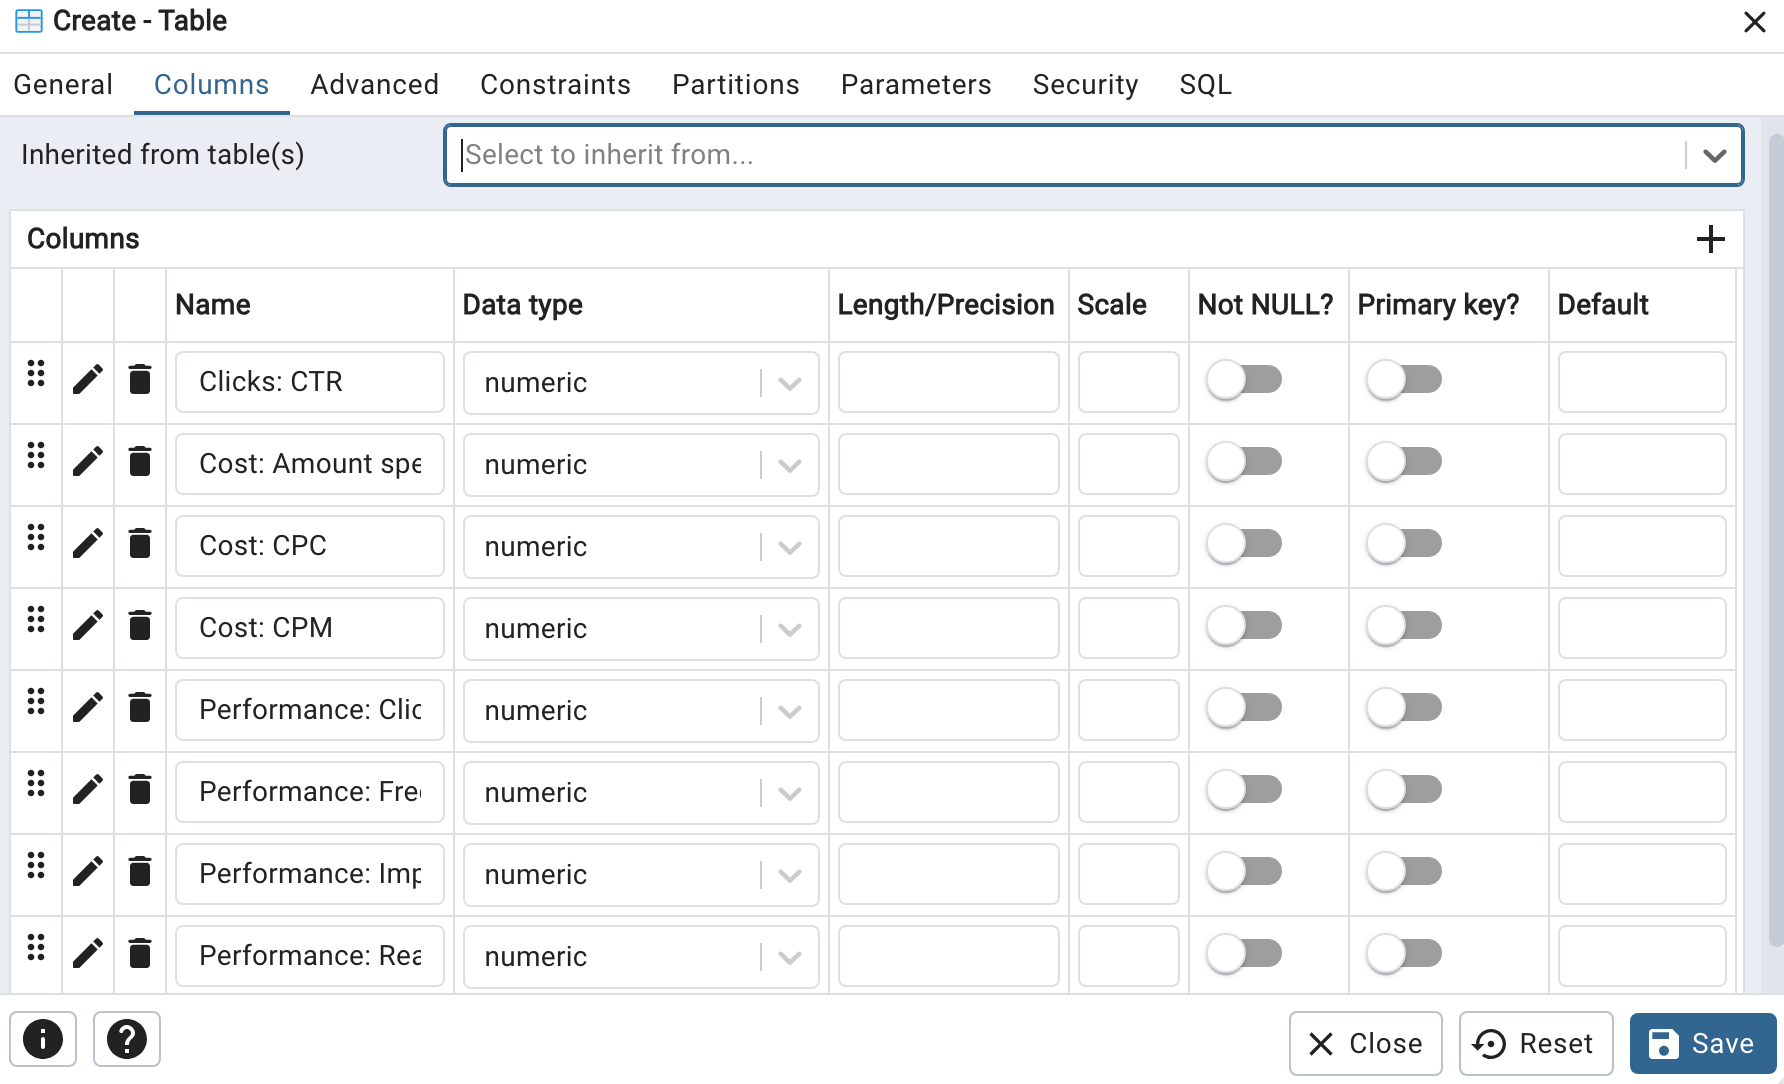View the SQL tab

pos(1205,85)
